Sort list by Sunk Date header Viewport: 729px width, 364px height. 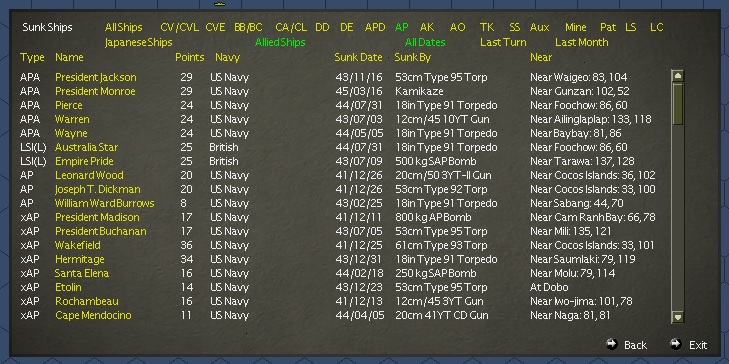(358, 58)
